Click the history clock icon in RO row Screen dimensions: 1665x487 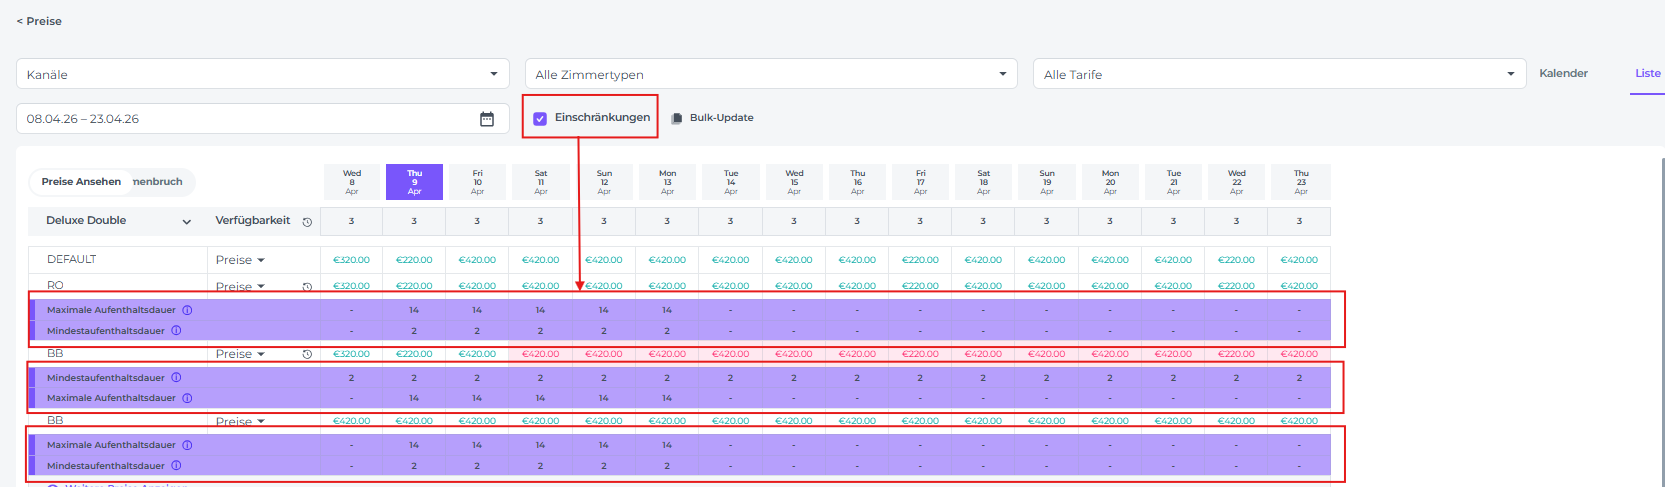307,287
